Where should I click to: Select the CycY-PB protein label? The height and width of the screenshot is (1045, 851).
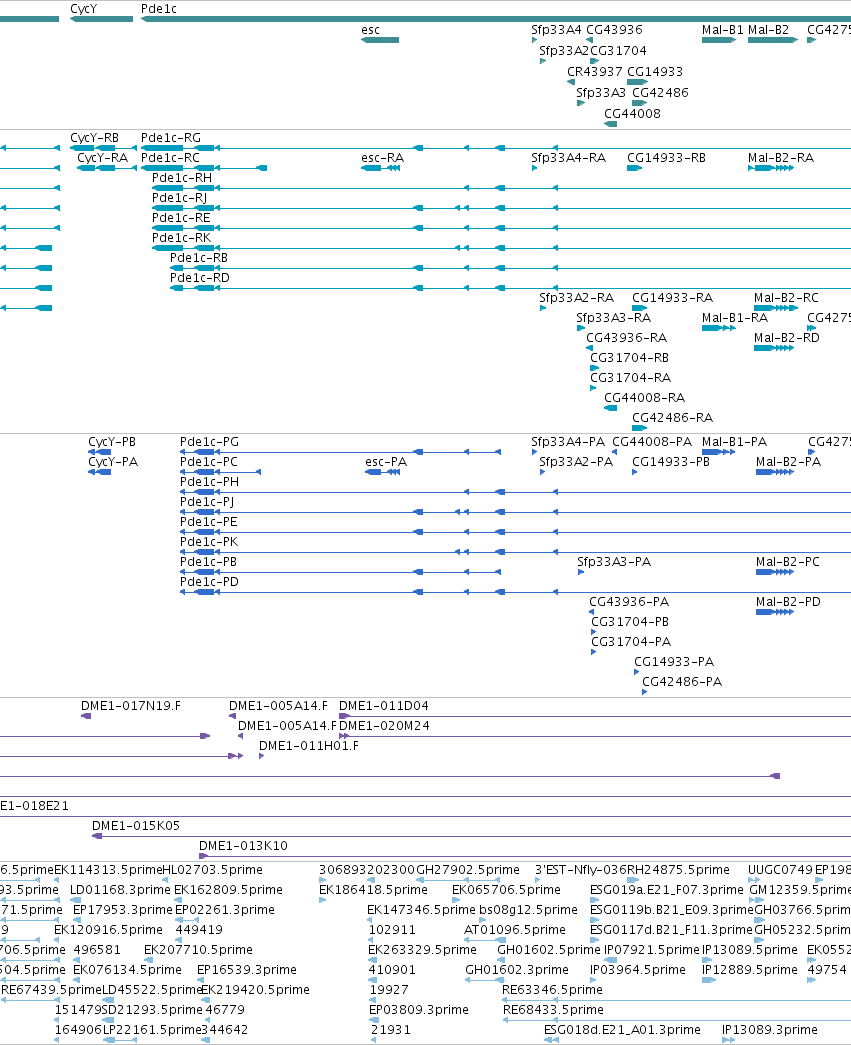point(112,442)
